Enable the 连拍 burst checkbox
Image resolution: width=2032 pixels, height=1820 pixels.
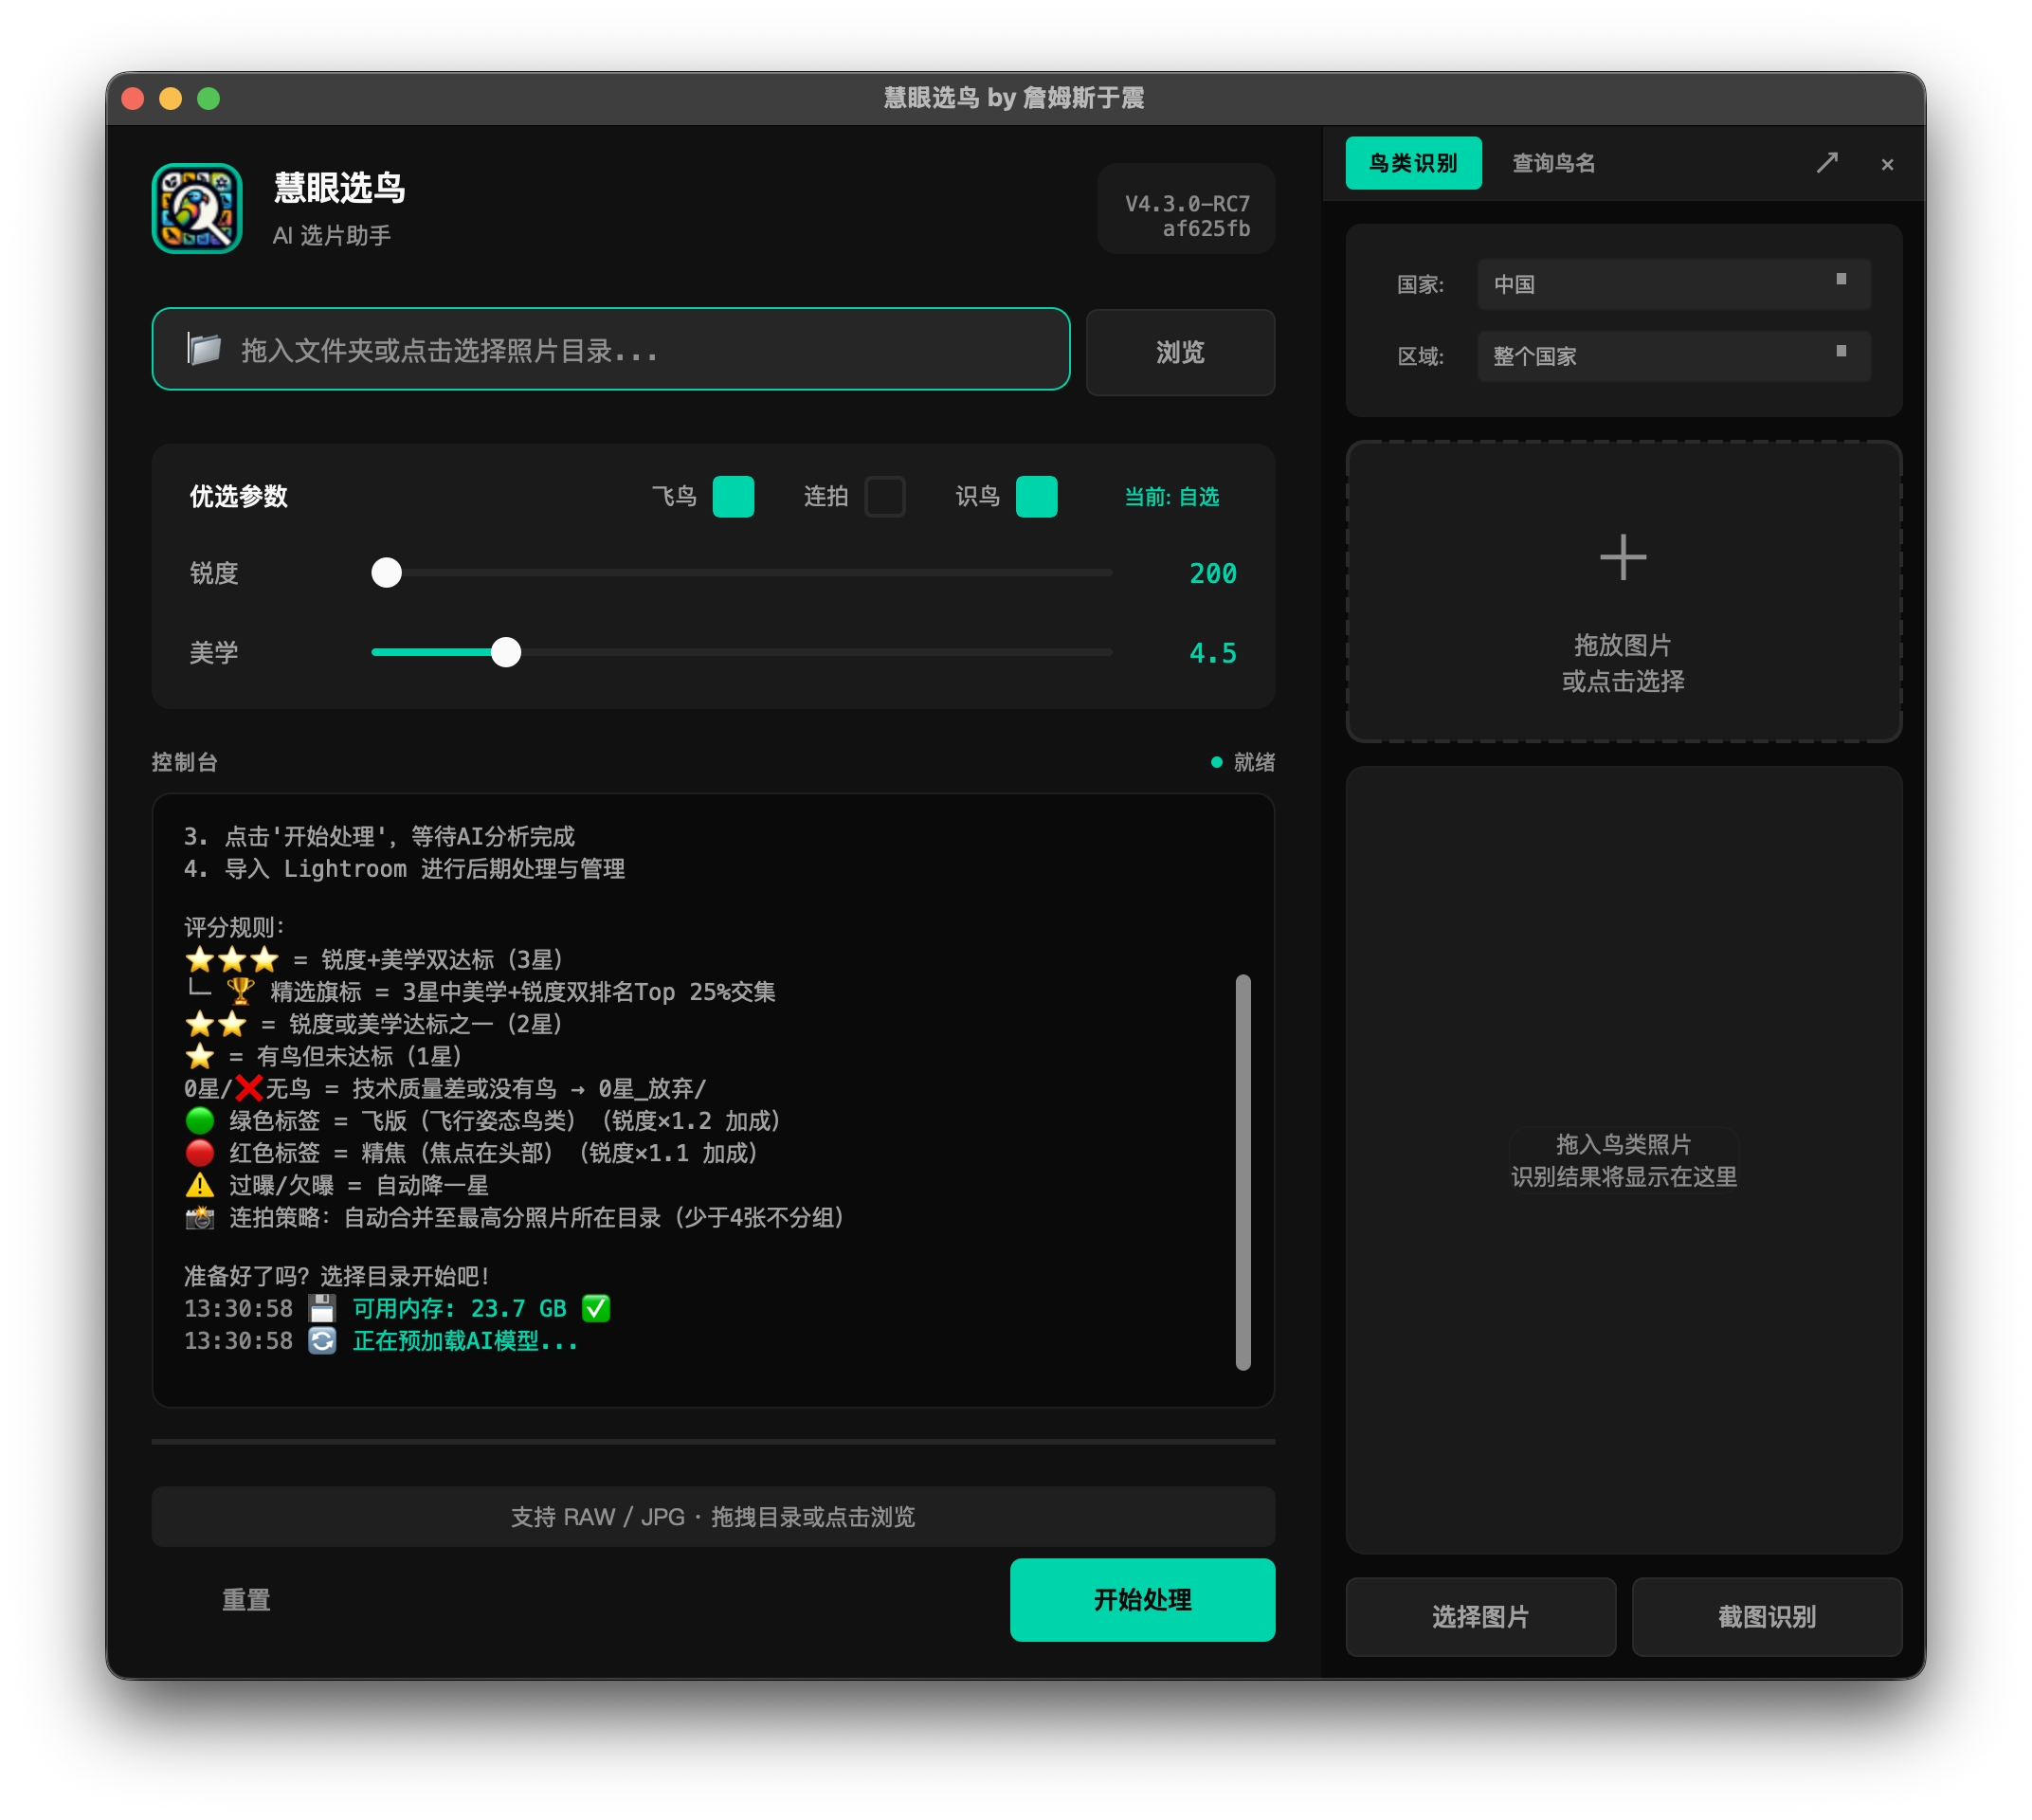tap(885, 497)
